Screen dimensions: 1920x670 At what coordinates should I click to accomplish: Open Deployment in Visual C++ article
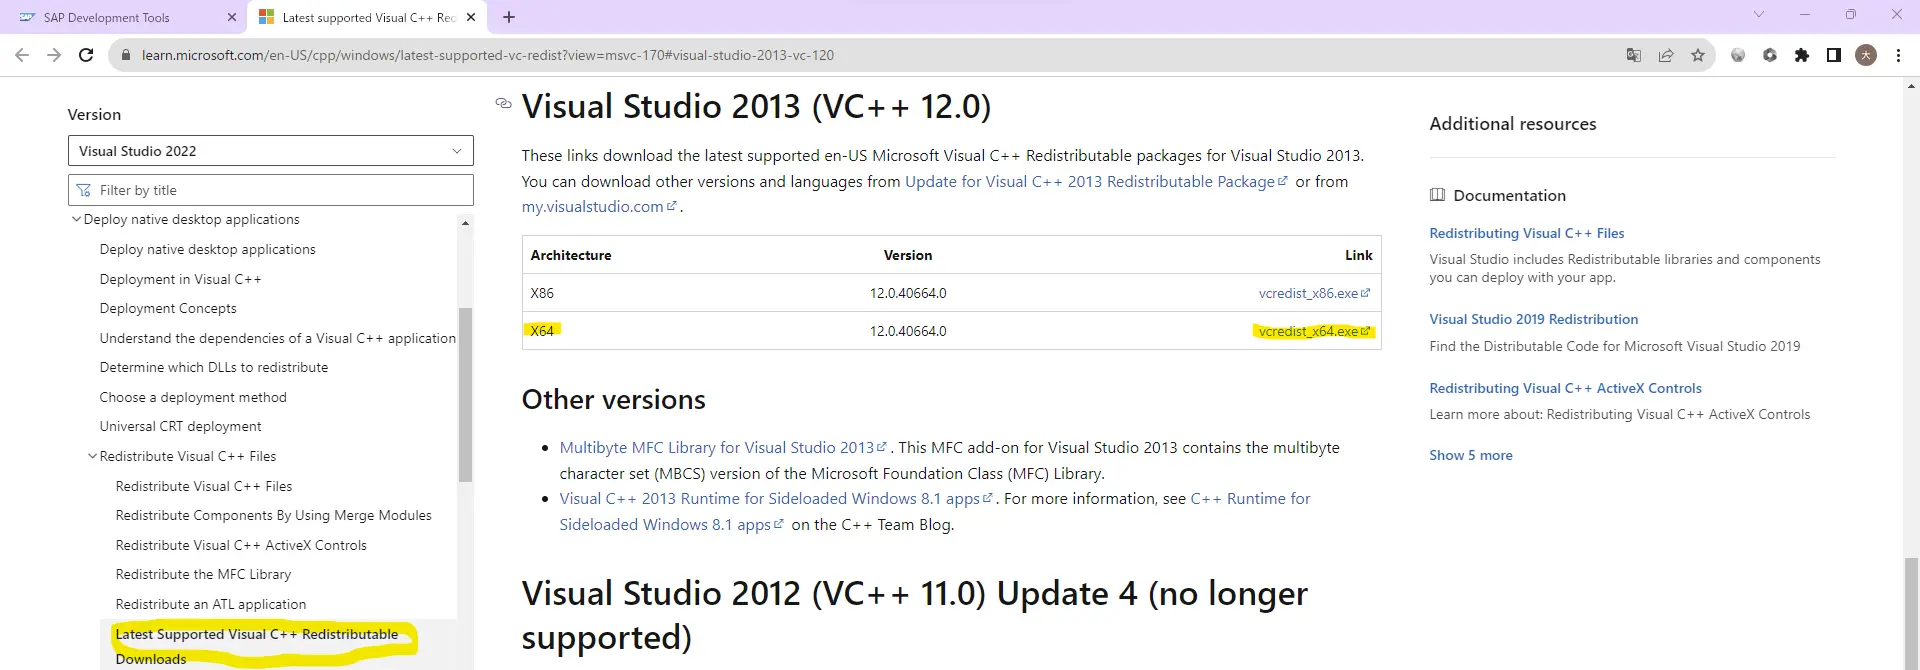(180, 279)
